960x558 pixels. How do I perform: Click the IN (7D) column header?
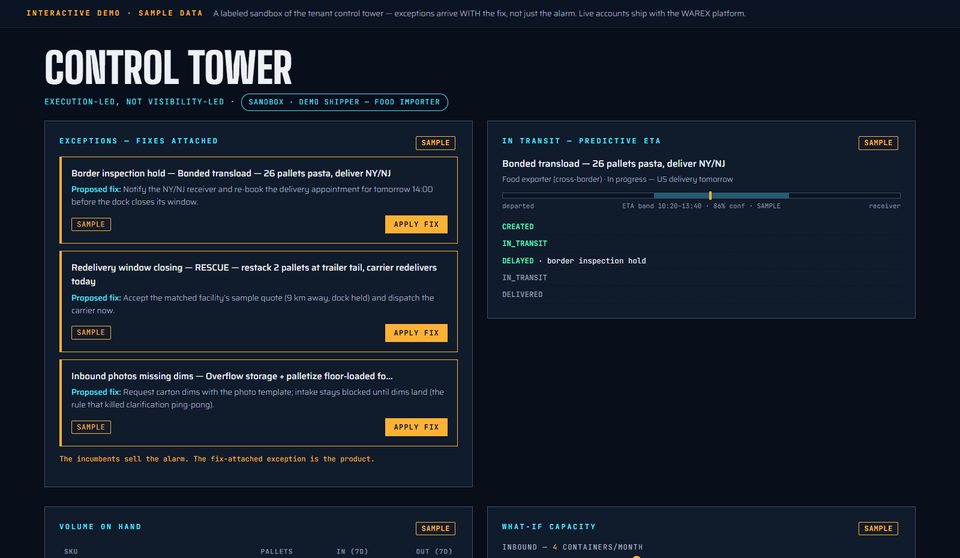352,552
